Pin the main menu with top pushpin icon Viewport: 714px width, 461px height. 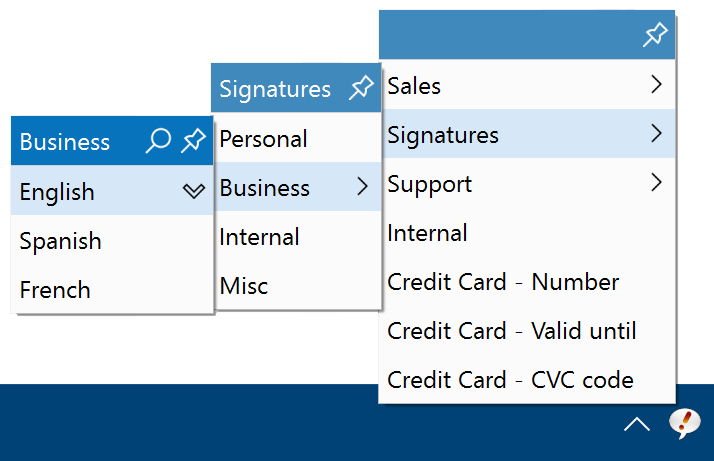[655, 34]
